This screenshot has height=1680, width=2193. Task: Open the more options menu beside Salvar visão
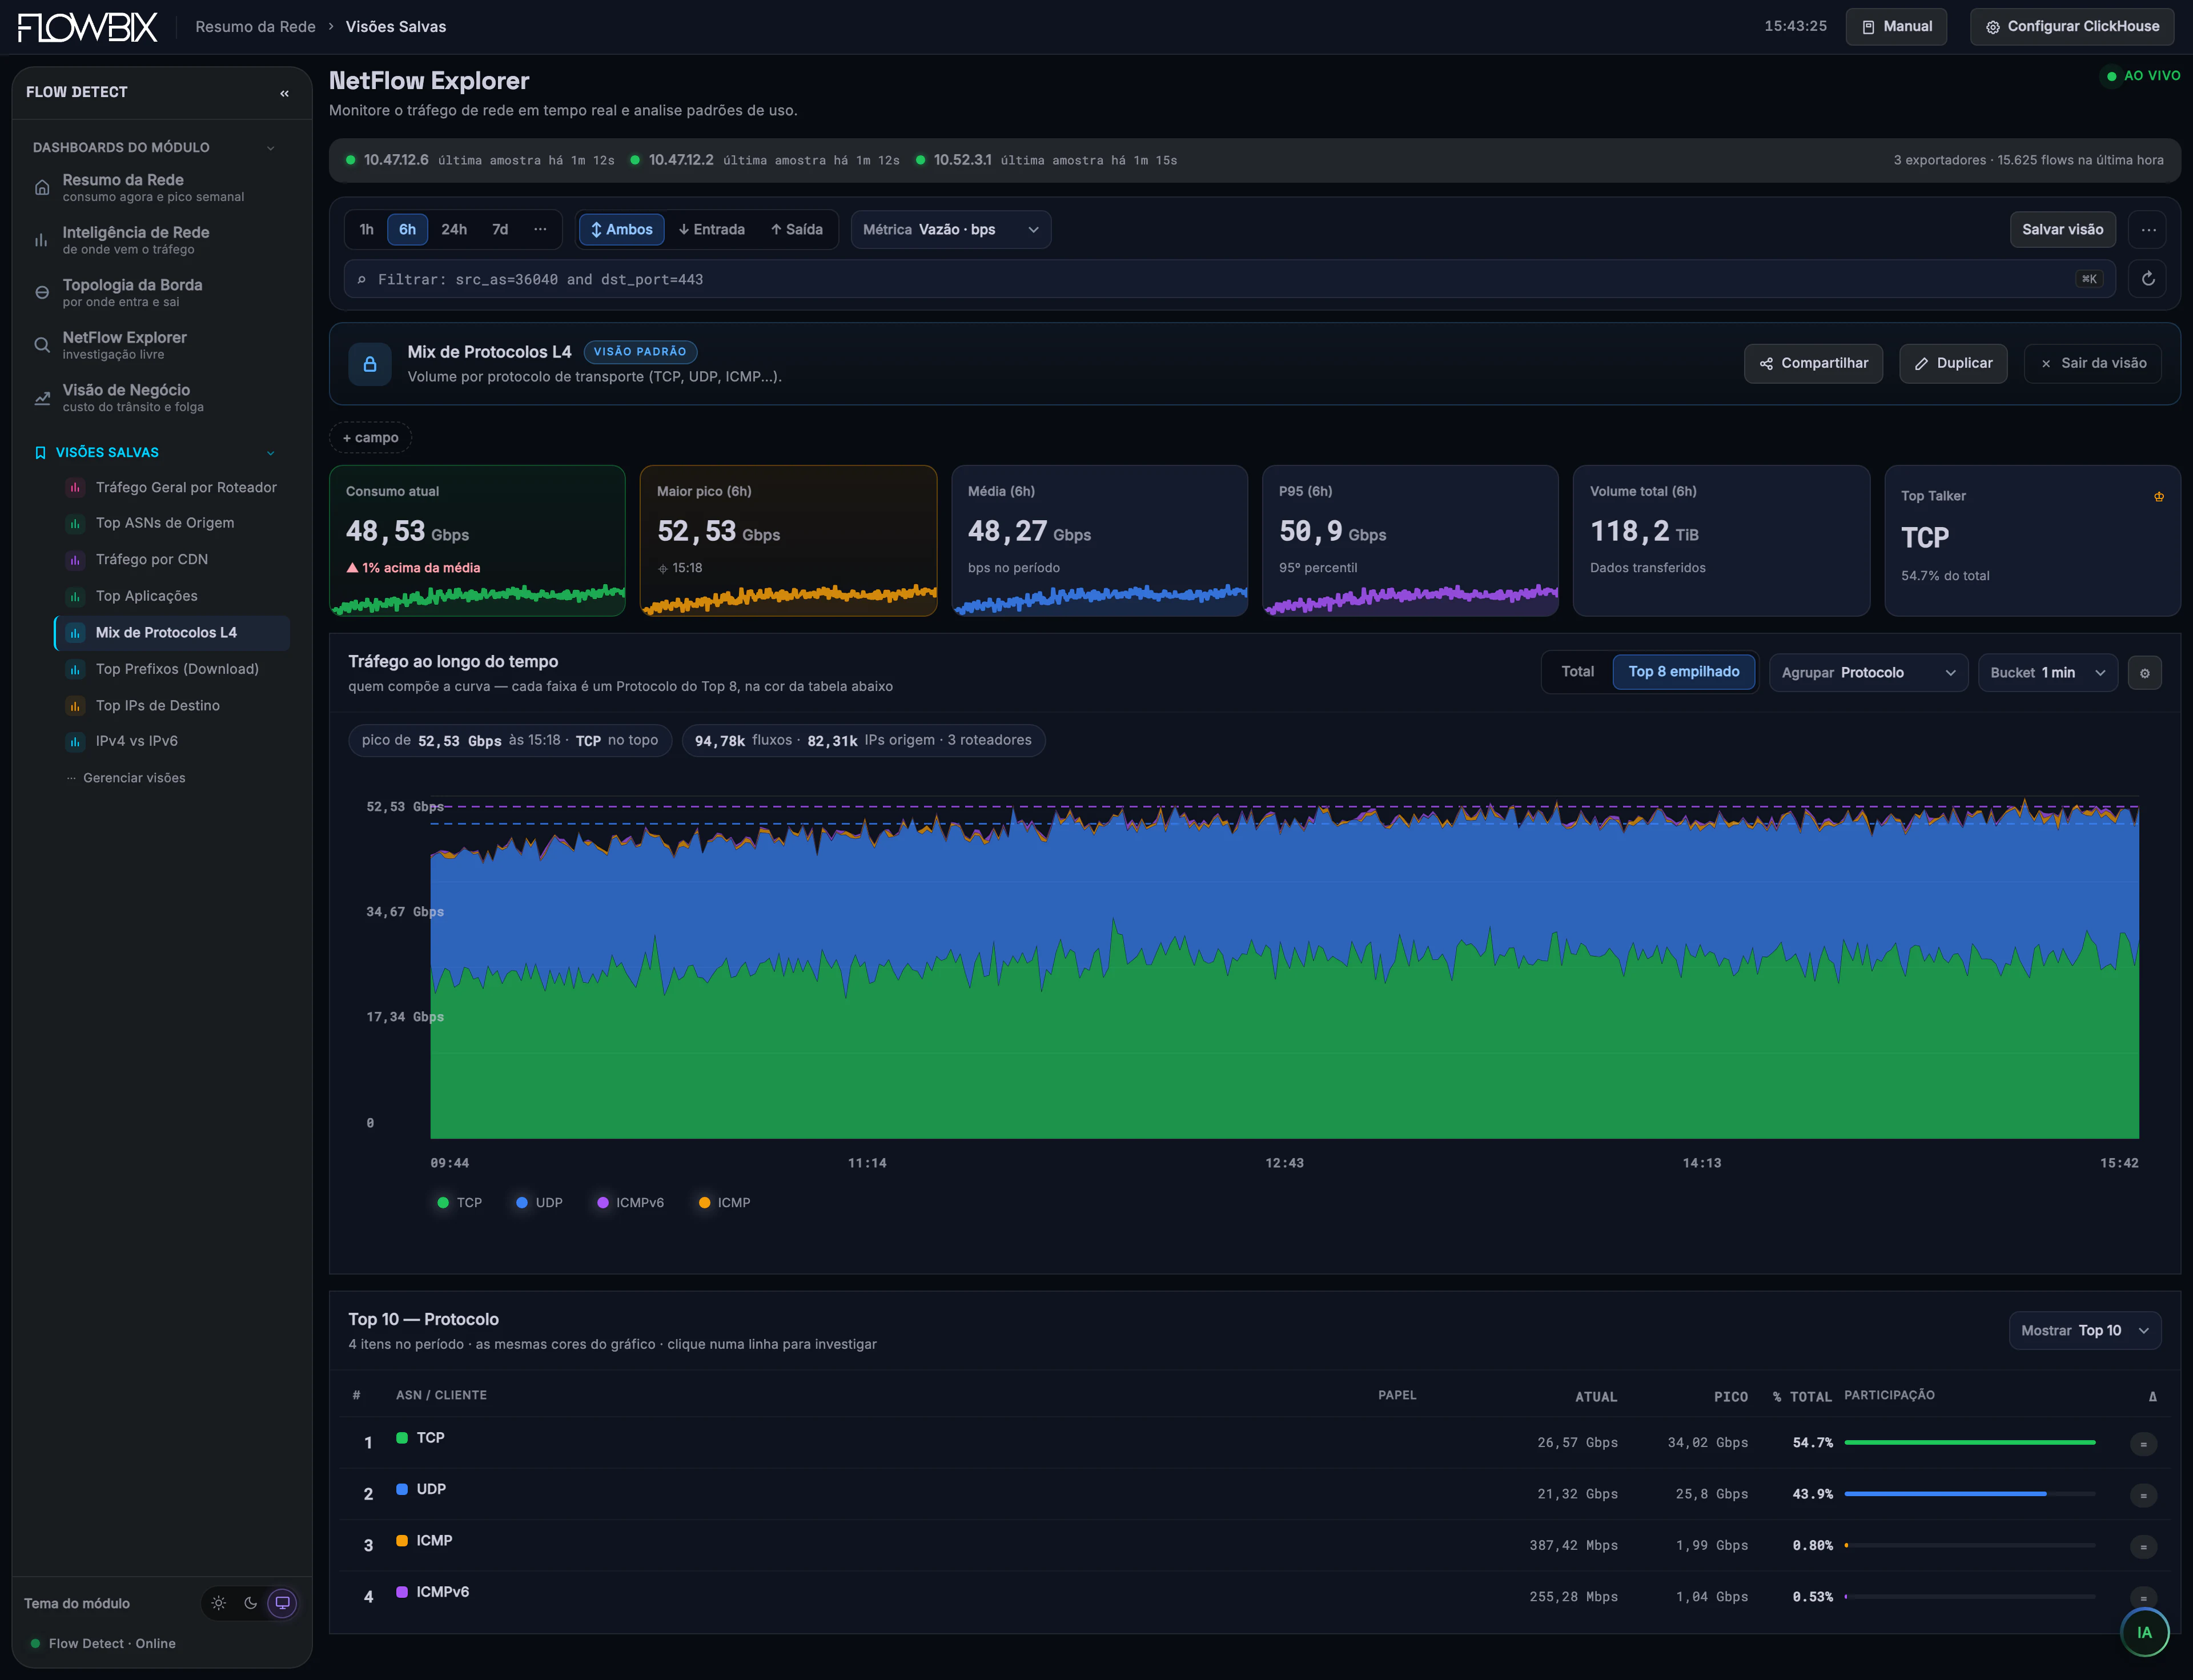tap(2148, 230)
